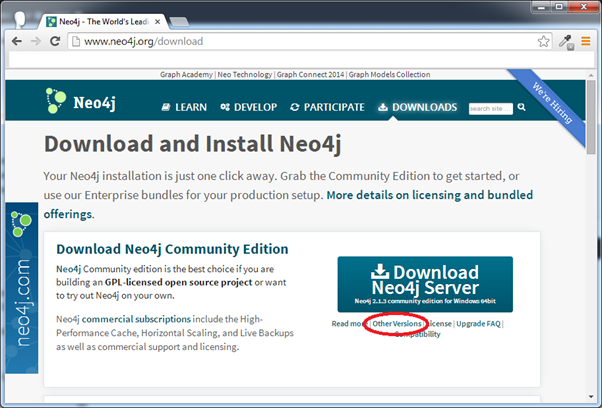
Task: Open the Graph Connect 2014 link
Action: [310, 74]
